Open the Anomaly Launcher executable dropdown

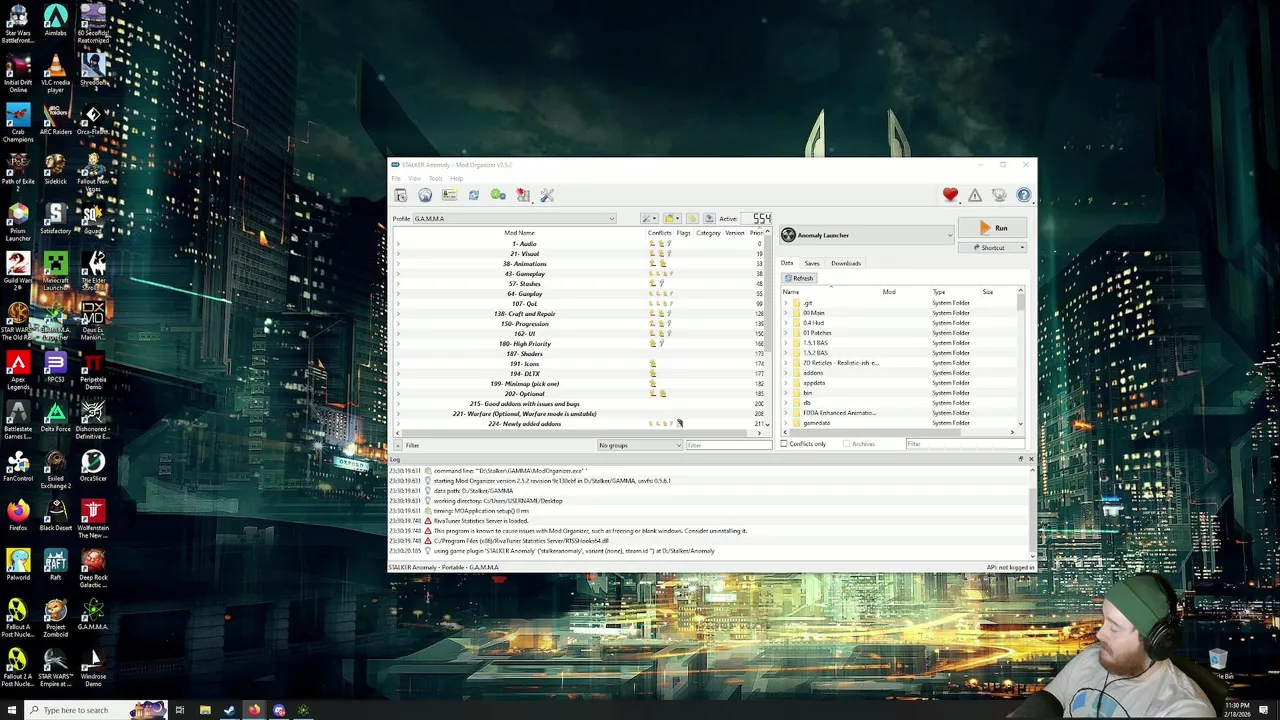(x=867, y=235)
